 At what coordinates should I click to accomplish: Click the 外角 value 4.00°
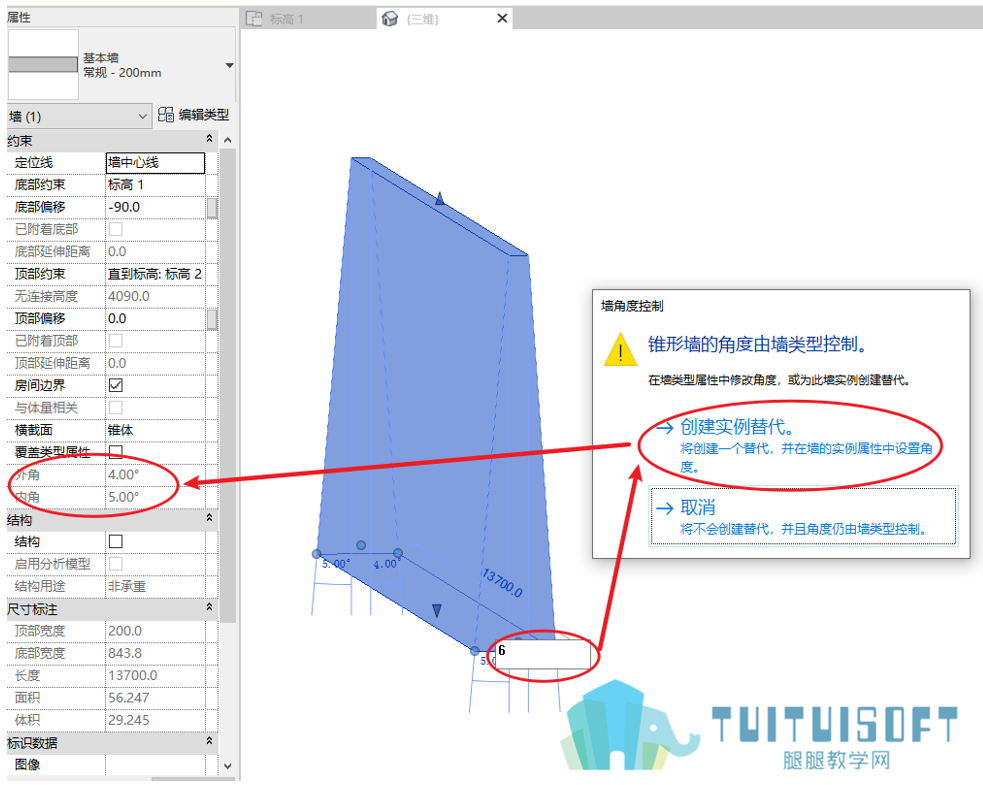coord(155,475)
